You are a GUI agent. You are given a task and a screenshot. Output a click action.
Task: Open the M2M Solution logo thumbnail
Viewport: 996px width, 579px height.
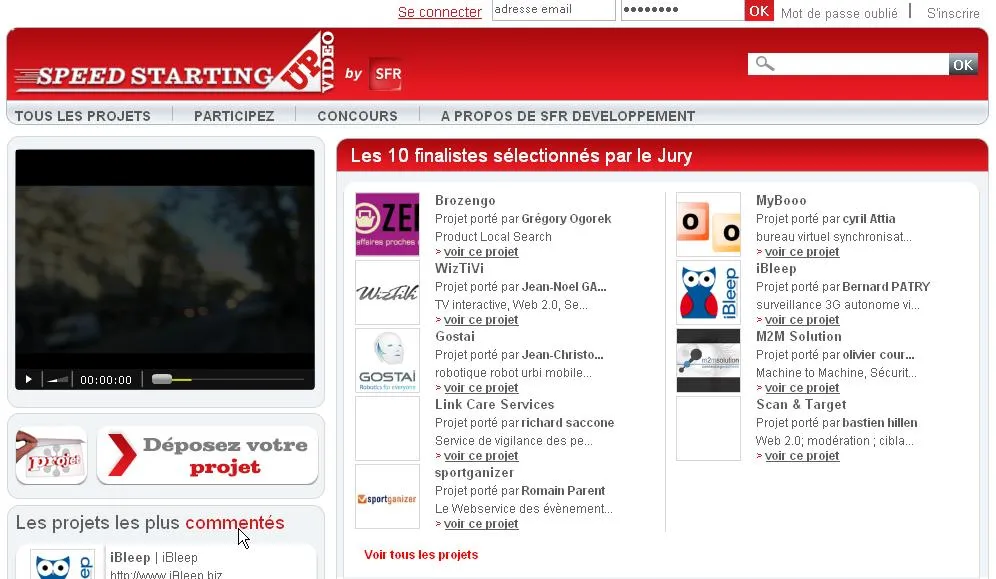pyautogui.click(x=708, y=360)
